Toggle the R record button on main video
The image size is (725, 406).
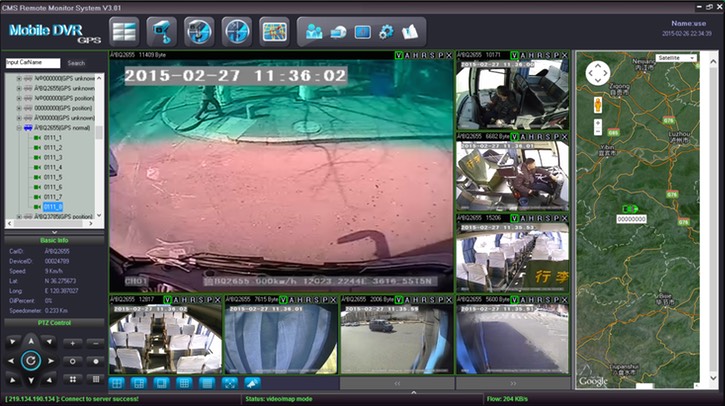click(424, 53)
